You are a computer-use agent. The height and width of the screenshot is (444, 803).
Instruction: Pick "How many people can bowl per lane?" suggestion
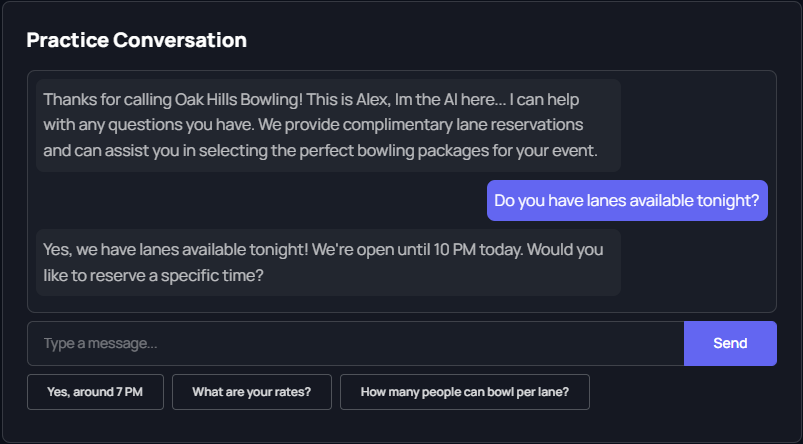click(x=464, y=392)
